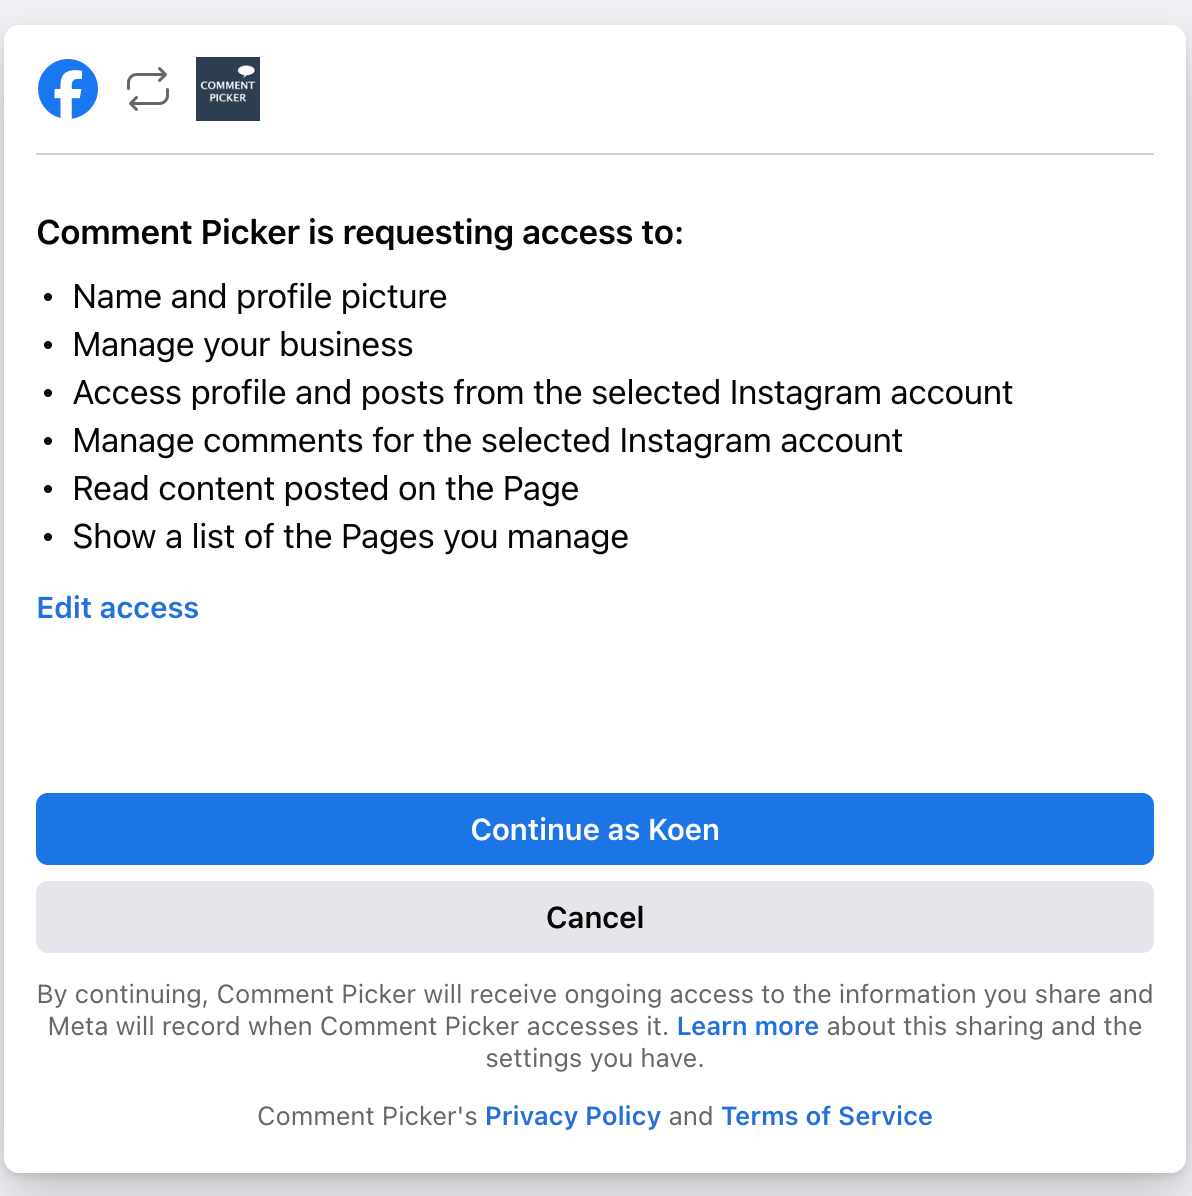Screen dimensions: 1192x1196
Task: Click the Cancel button
Action: 595,917
